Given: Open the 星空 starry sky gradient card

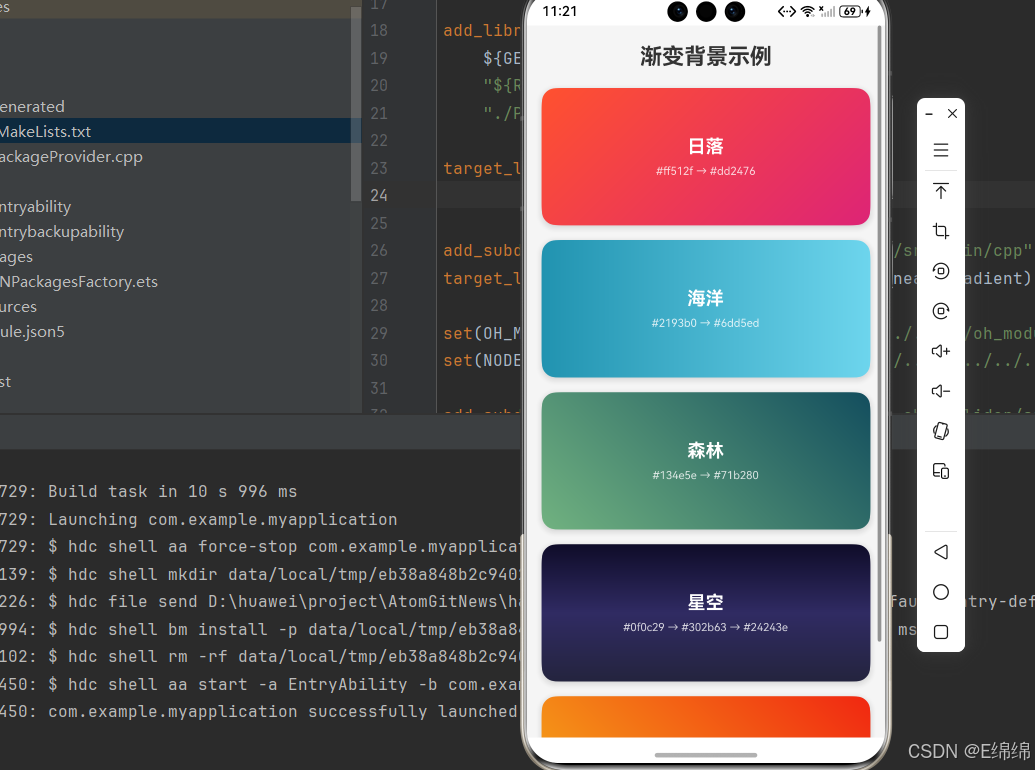Looking at the screenshot, I should [x=706, y=612].
